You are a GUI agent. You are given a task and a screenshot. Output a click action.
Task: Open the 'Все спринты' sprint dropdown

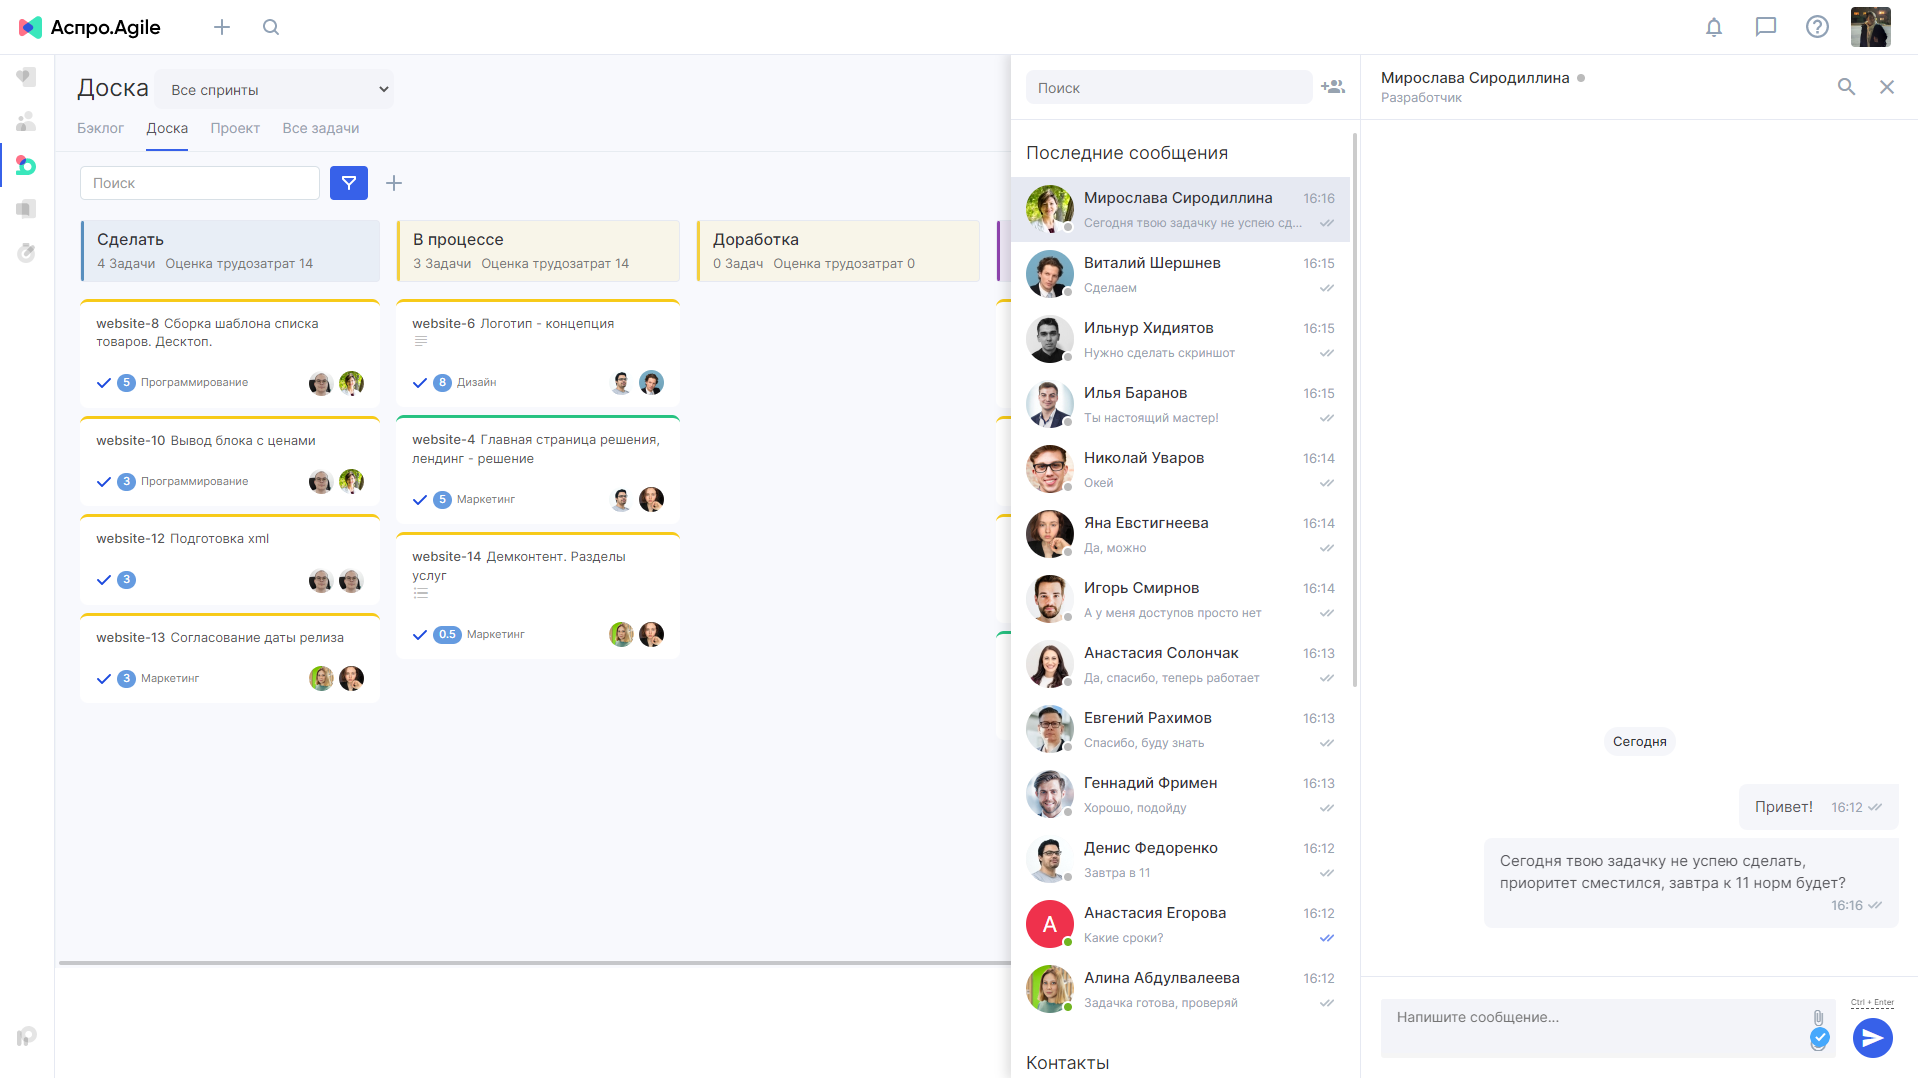tap(278, 90)
